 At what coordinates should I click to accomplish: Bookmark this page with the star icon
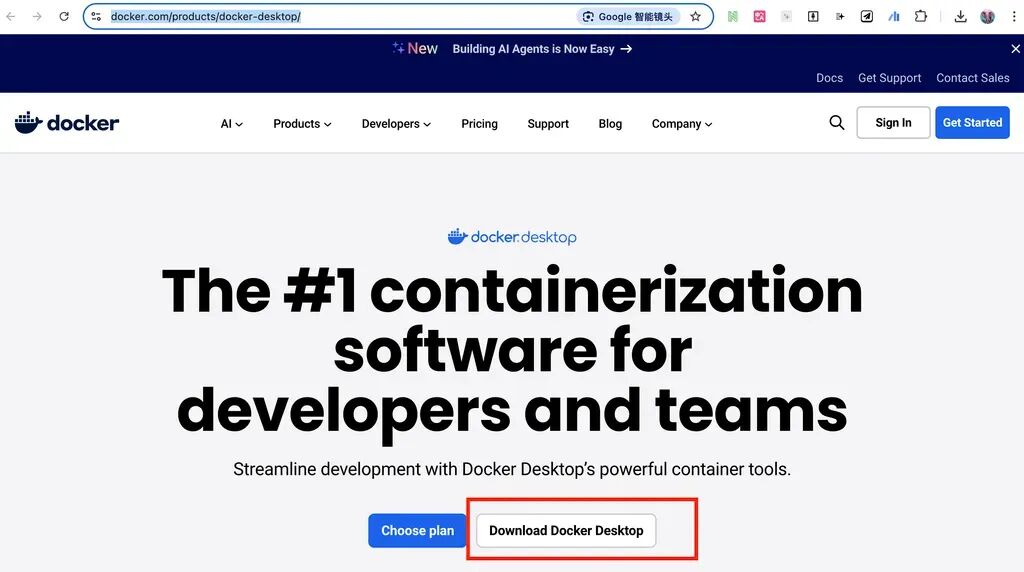(x=696, y=16)
